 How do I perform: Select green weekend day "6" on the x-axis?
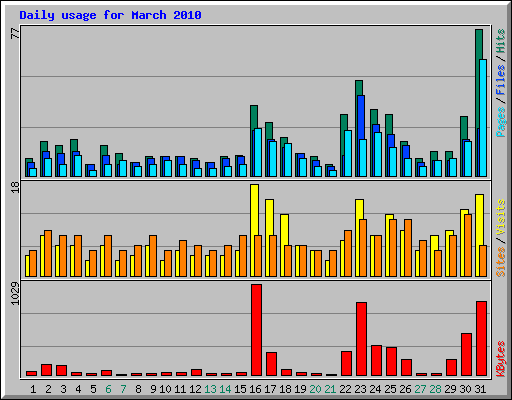pos(108,389)
